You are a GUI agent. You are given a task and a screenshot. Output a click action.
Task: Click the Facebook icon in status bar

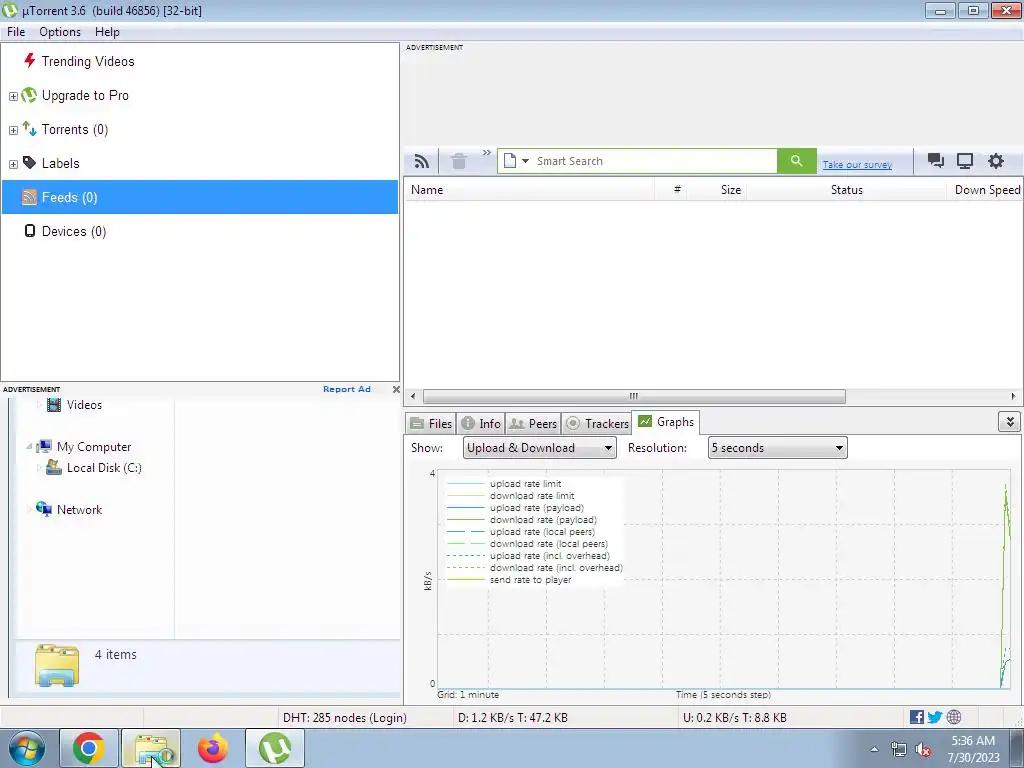tap(917, 717)
